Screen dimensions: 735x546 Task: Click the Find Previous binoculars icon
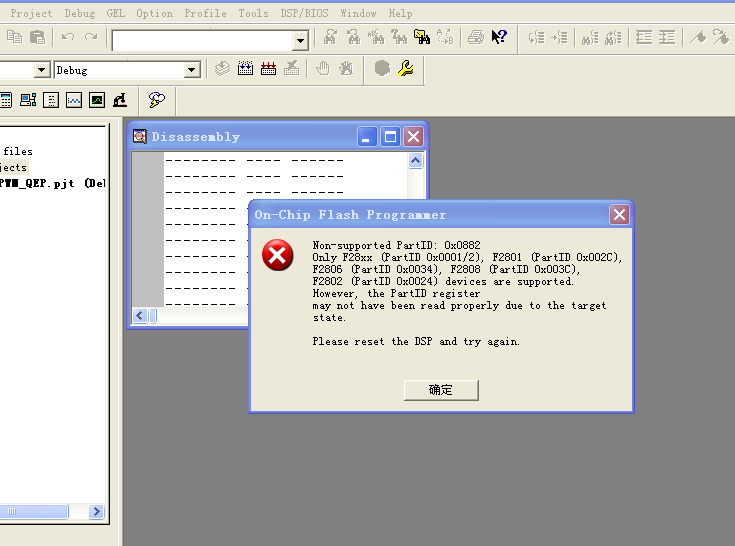[353, 37]
